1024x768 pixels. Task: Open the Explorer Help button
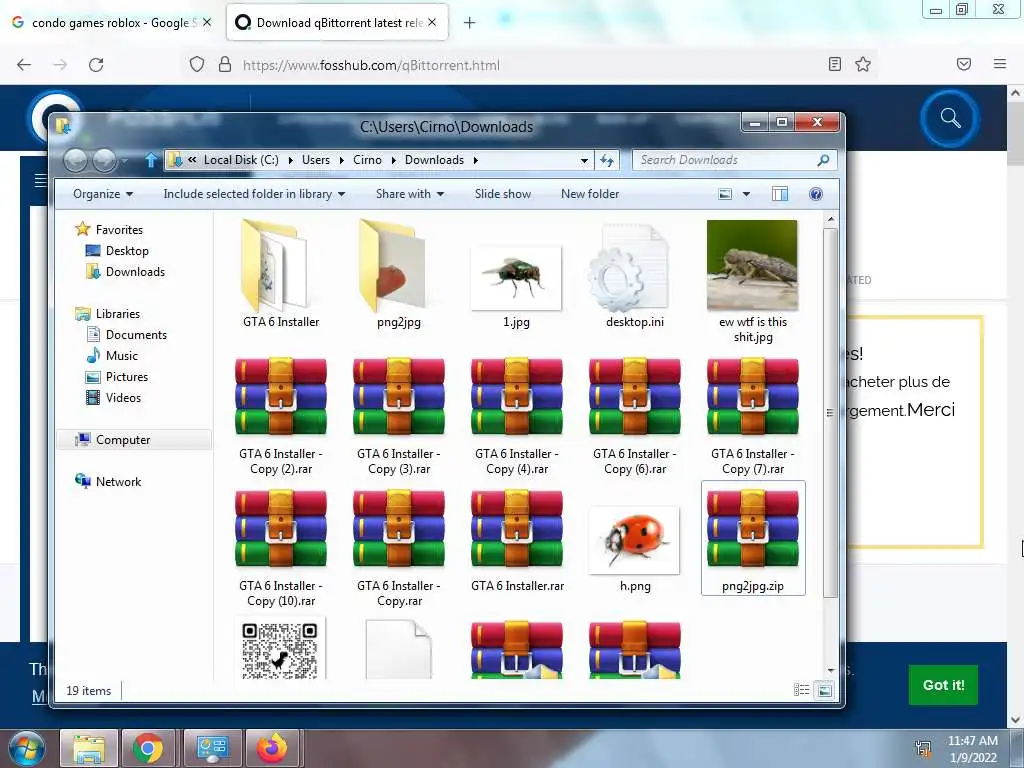(x=816, y=194)
